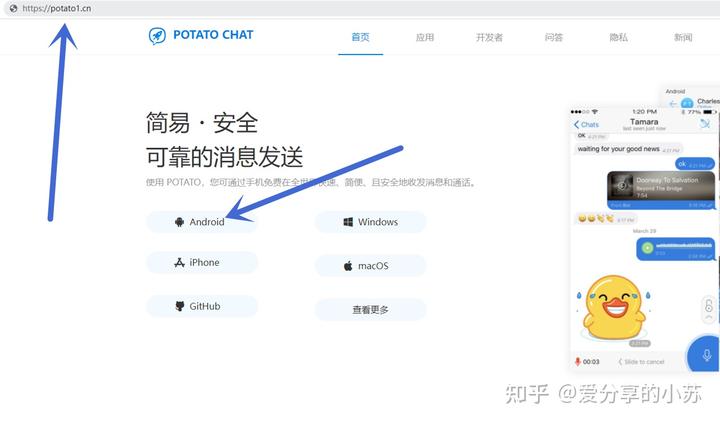Image resolution: width=720 pixels, height=422 pixels.
Task: Click the GitHub octocat icon
Action: [x=180, y=306]
